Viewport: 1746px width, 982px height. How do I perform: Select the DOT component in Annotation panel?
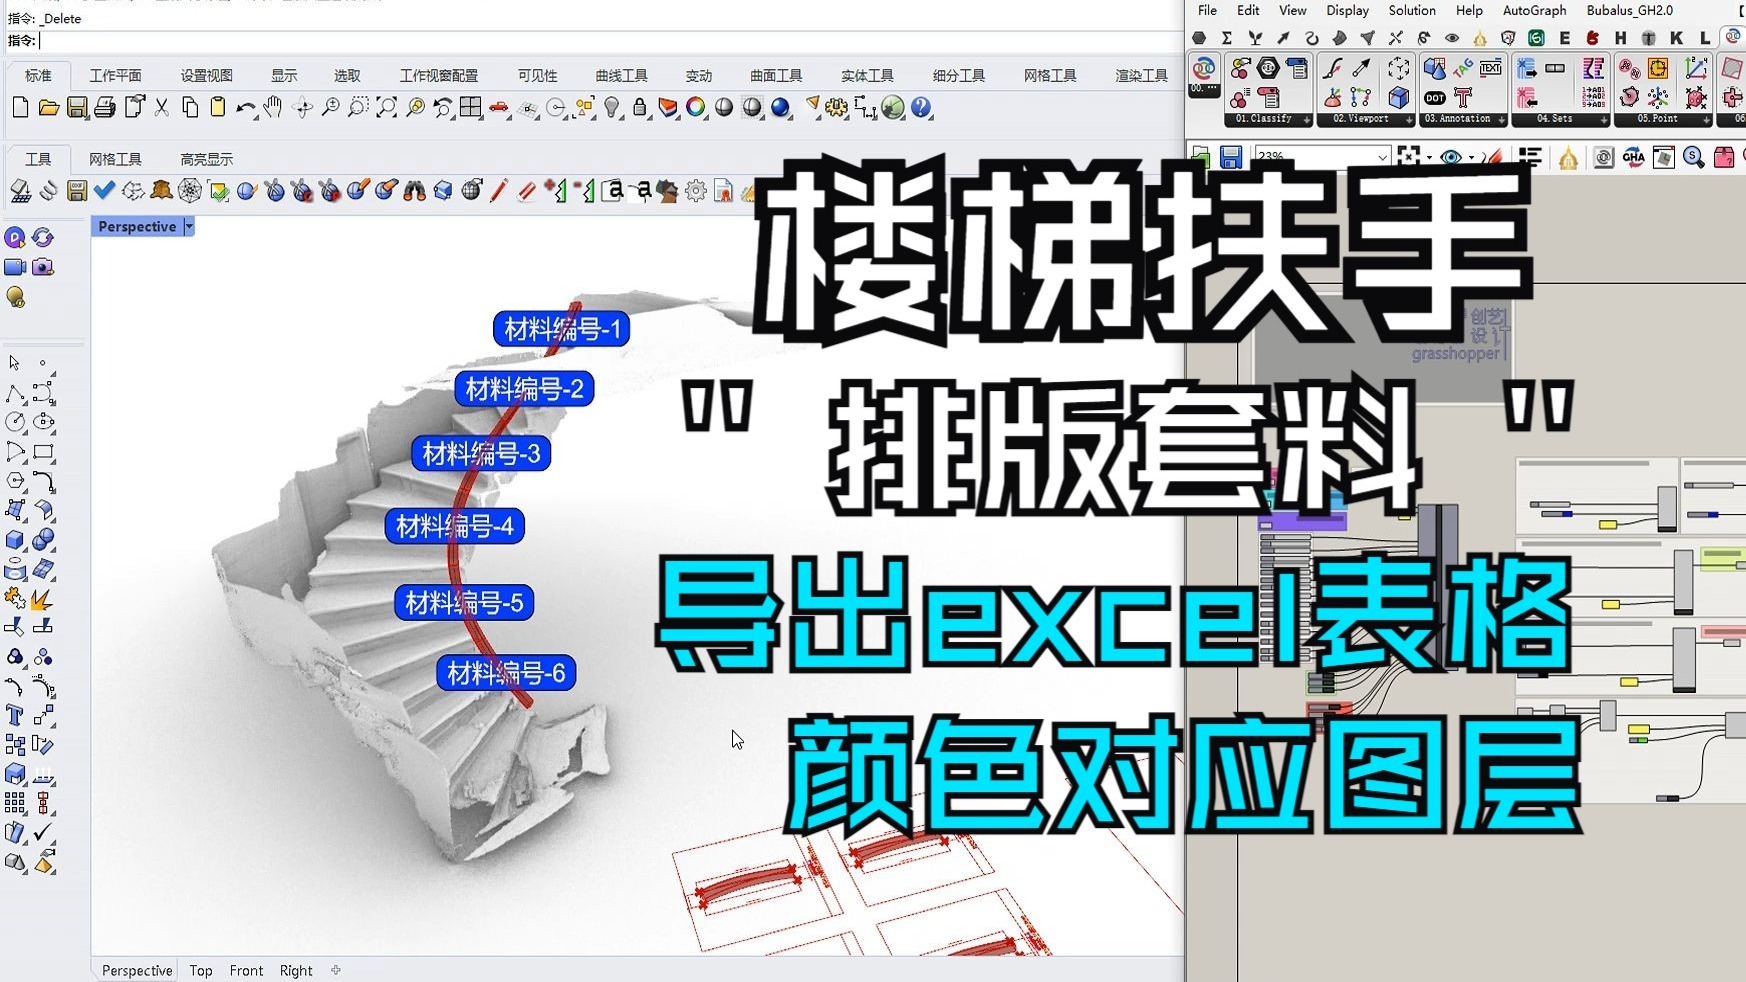point(1435,98)
